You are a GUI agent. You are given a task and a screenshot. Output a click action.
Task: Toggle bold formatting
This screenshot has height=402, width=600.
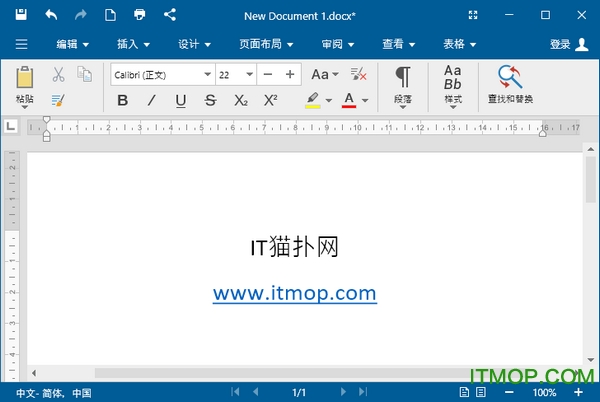coord(122,100)
